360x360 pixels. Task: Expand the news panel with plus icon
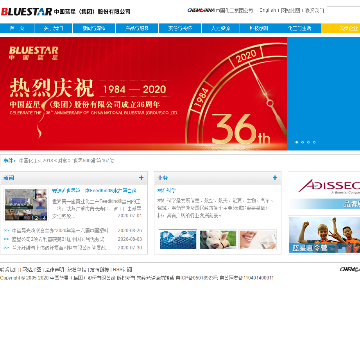pyautogui.click(x=141, y=178)
